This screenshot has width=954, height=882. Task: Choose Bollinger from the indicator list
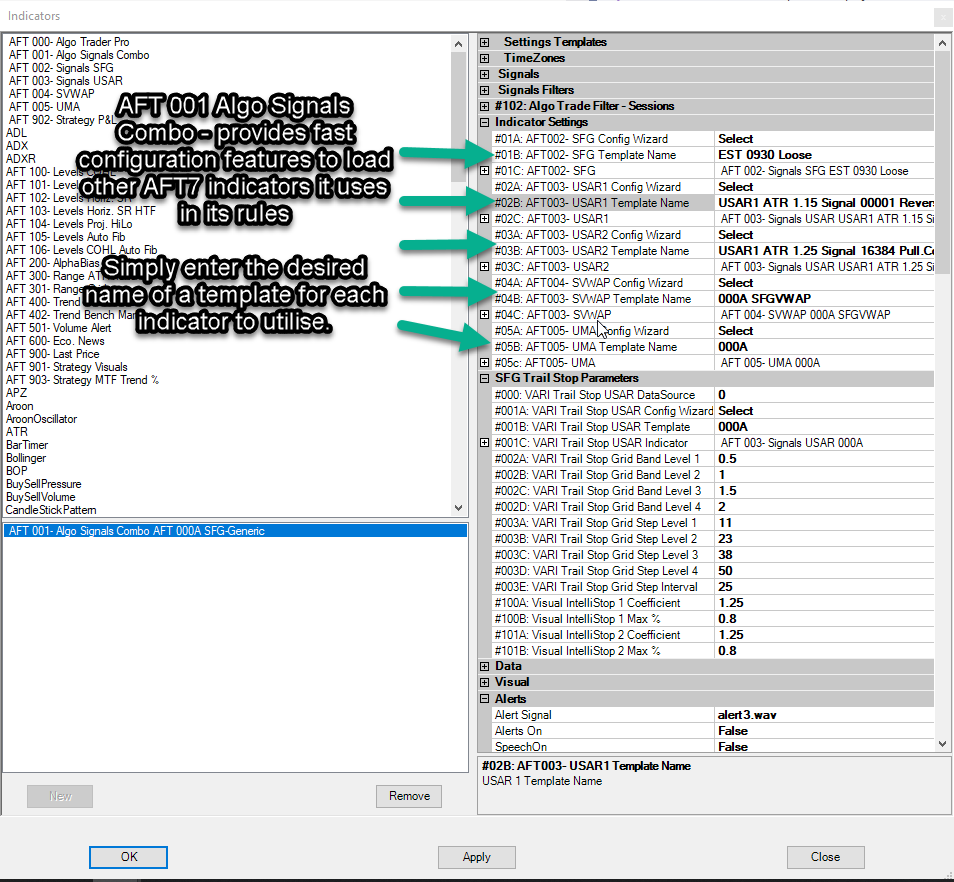pos(26,458)
